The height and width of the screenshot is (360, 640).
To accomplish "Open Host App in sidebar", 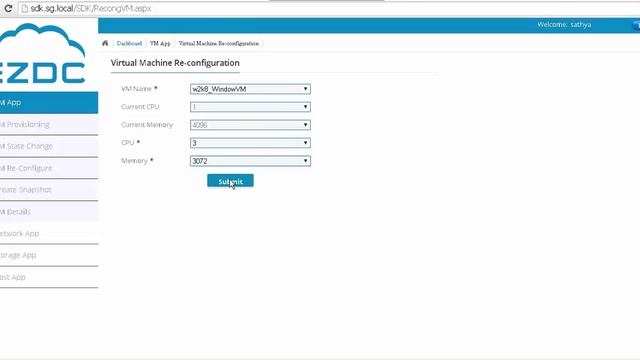I will (49, 277).
